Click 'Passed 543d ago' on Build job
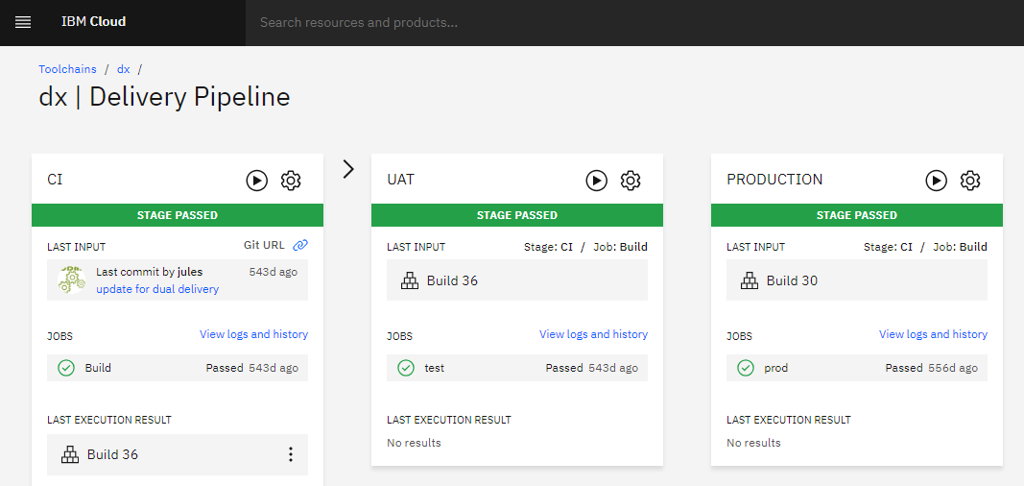 point(252,368)
